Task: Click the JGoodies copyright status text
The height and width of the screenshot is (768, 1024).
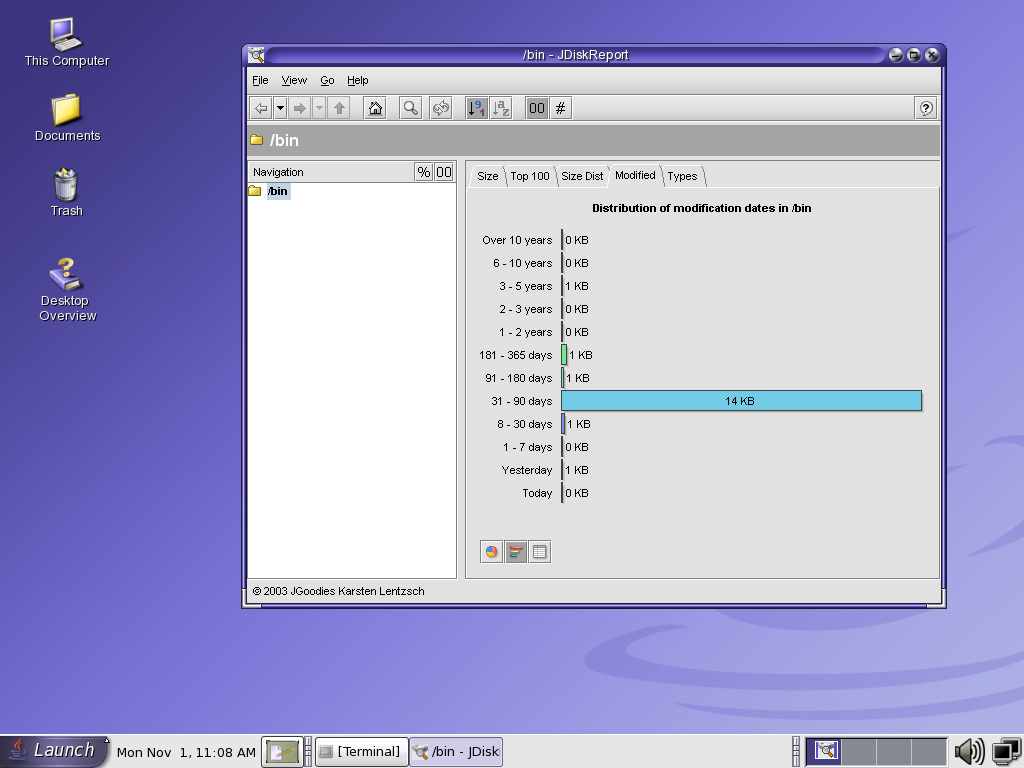Action: tap(338, 591)
